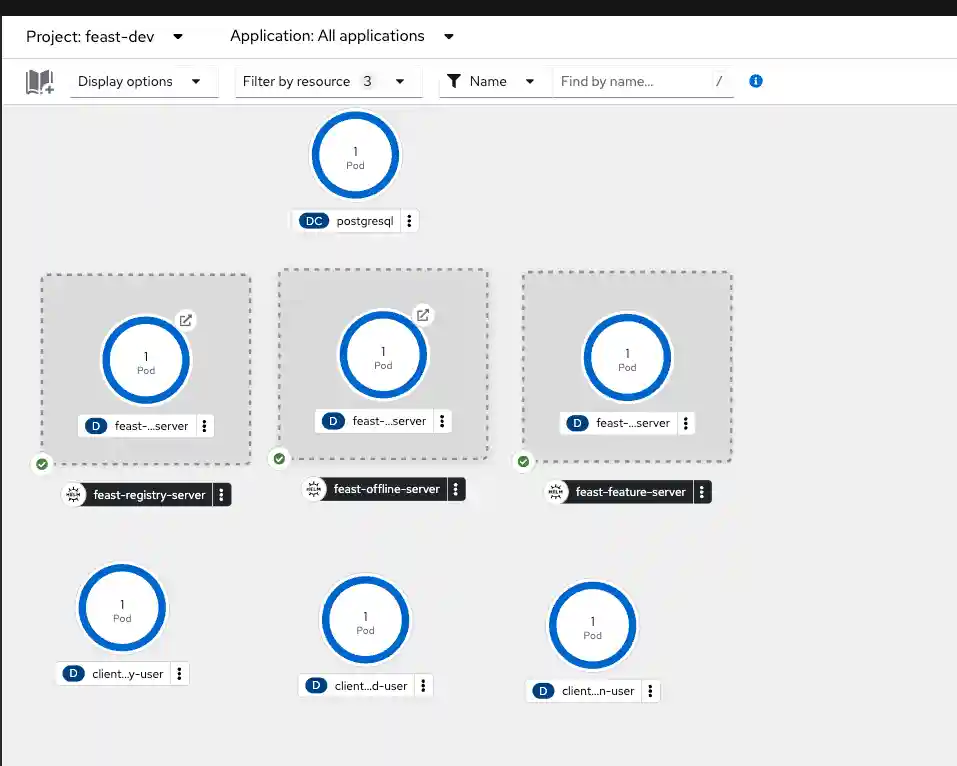Click Helm icon on feast-feature-server label
Image resolution: width=957 pixels, height=766 pixels.
coord(556,492)
